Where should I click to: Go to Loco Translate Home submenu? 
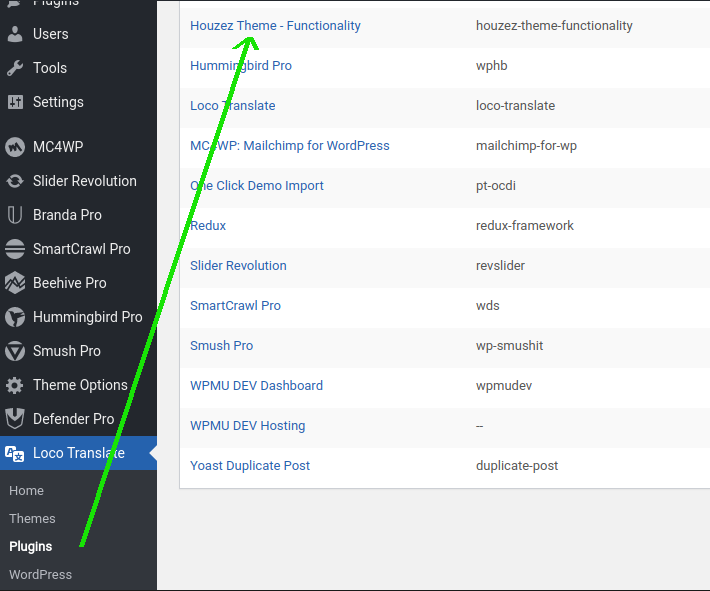tap(26, 490)
